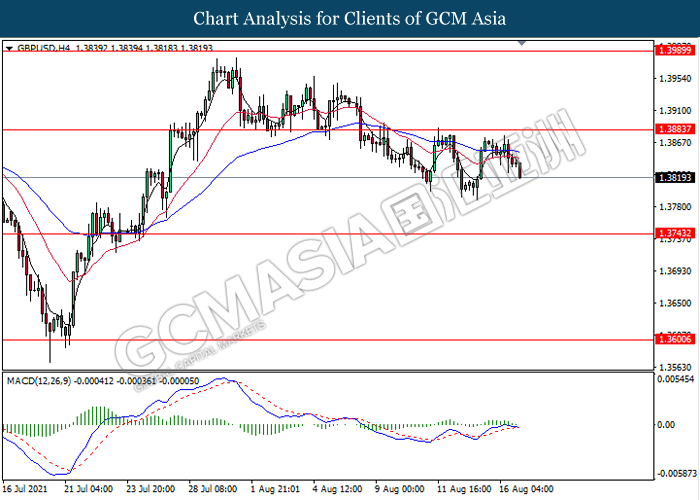Viewport: 700px width, 500px height.
Task: Click the GBPUSD,H4 symbol title text
Action: 43,47
